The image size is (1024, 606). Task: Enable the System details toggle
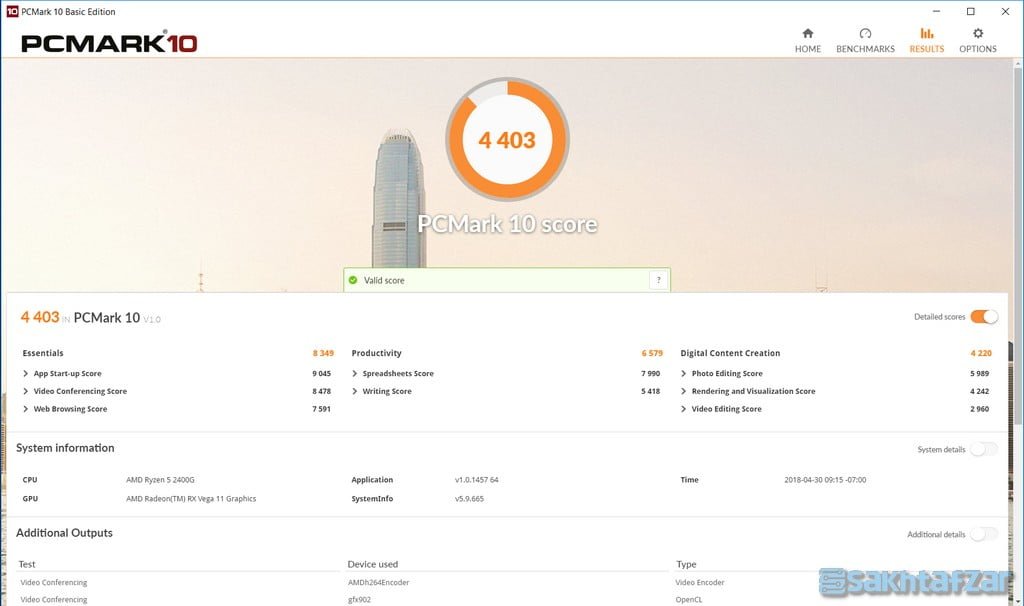coord(983,449)
